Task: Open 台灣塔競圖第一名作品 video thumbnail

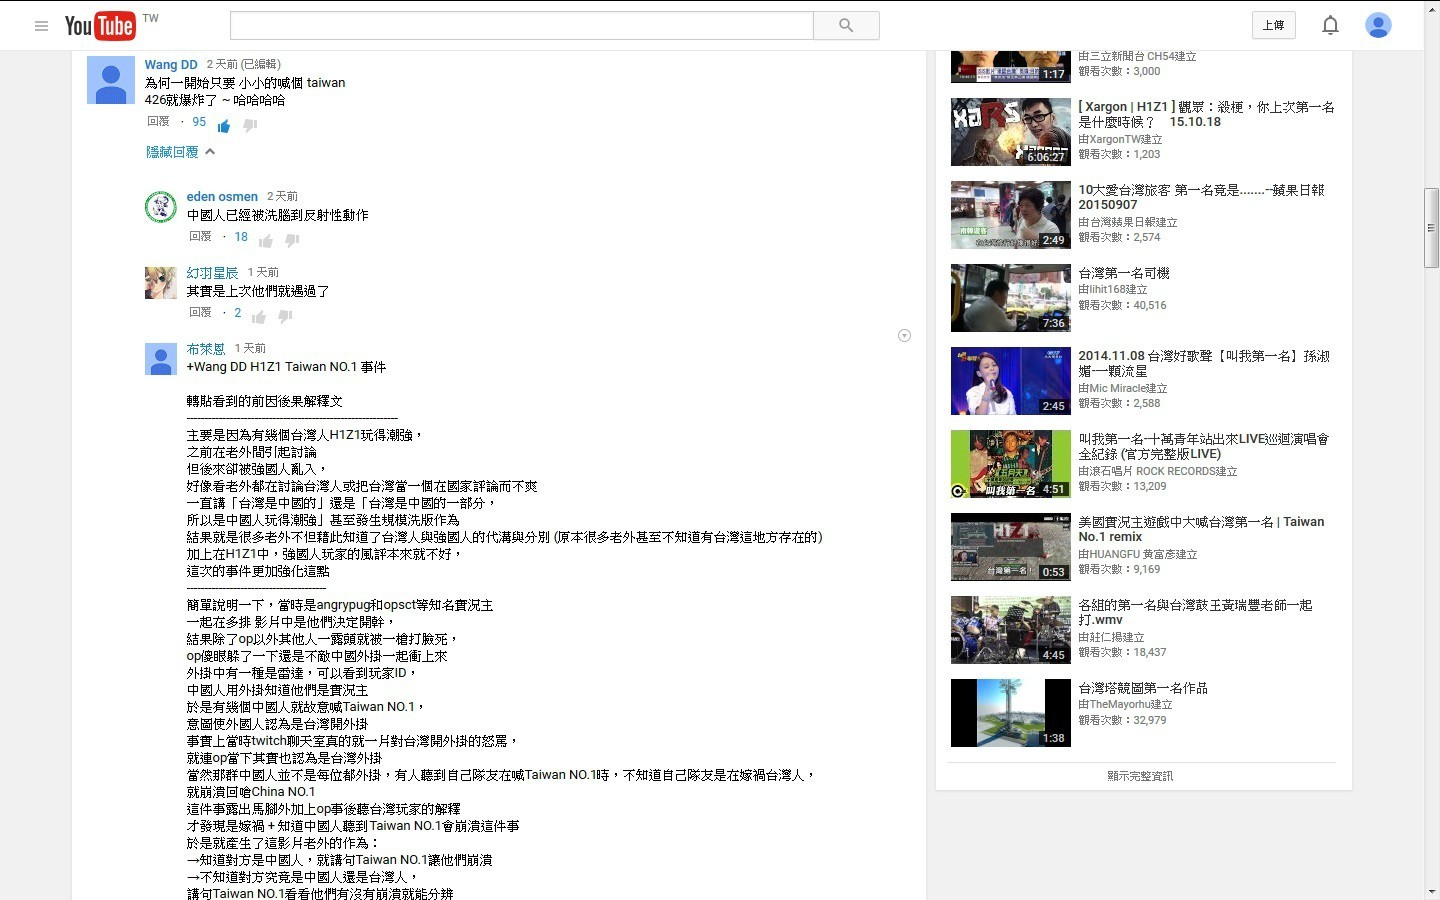Action: tap(1010, 713)
